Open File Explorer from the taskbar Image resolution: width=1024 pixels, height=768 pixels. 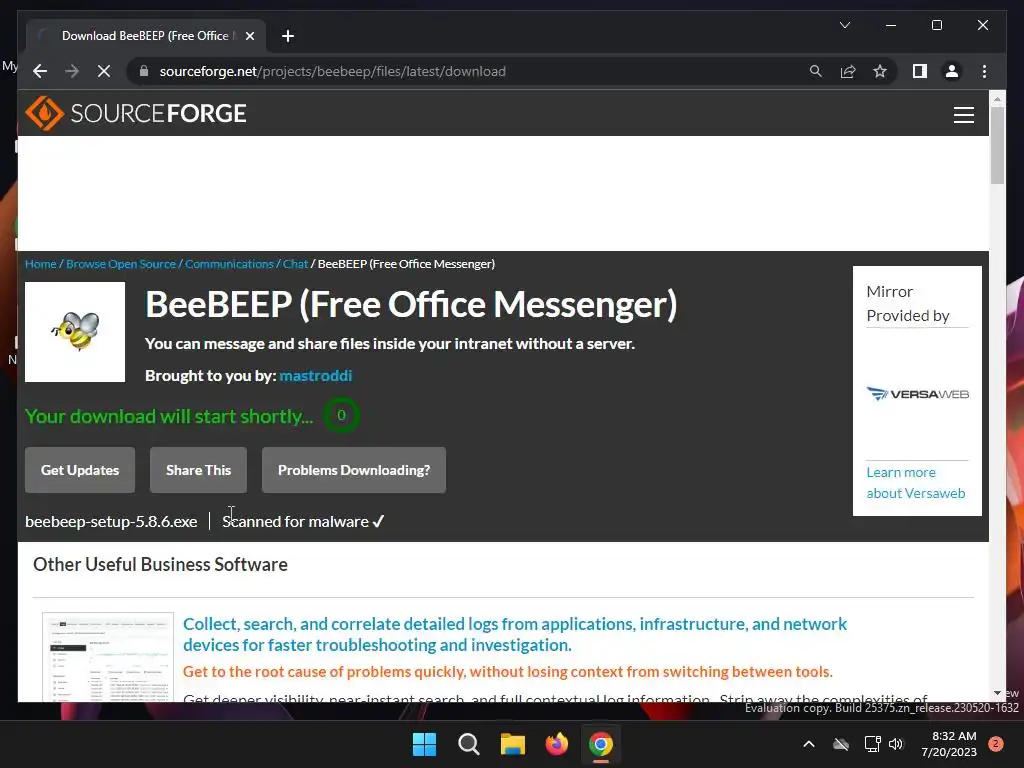pyautogui.click(x=513, y=744)
